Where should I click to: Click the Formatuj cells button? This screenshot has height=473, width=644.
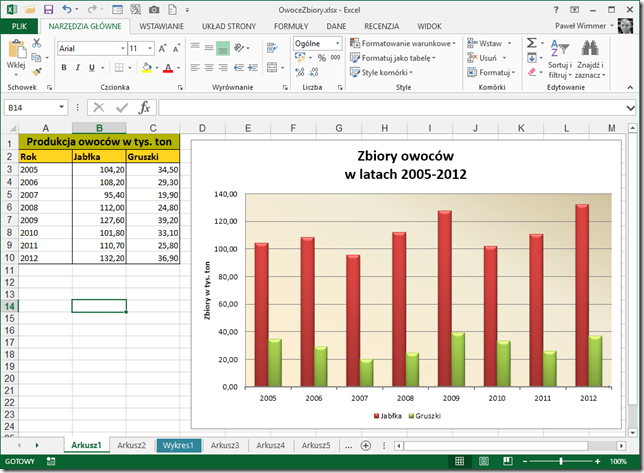point(491,72)
